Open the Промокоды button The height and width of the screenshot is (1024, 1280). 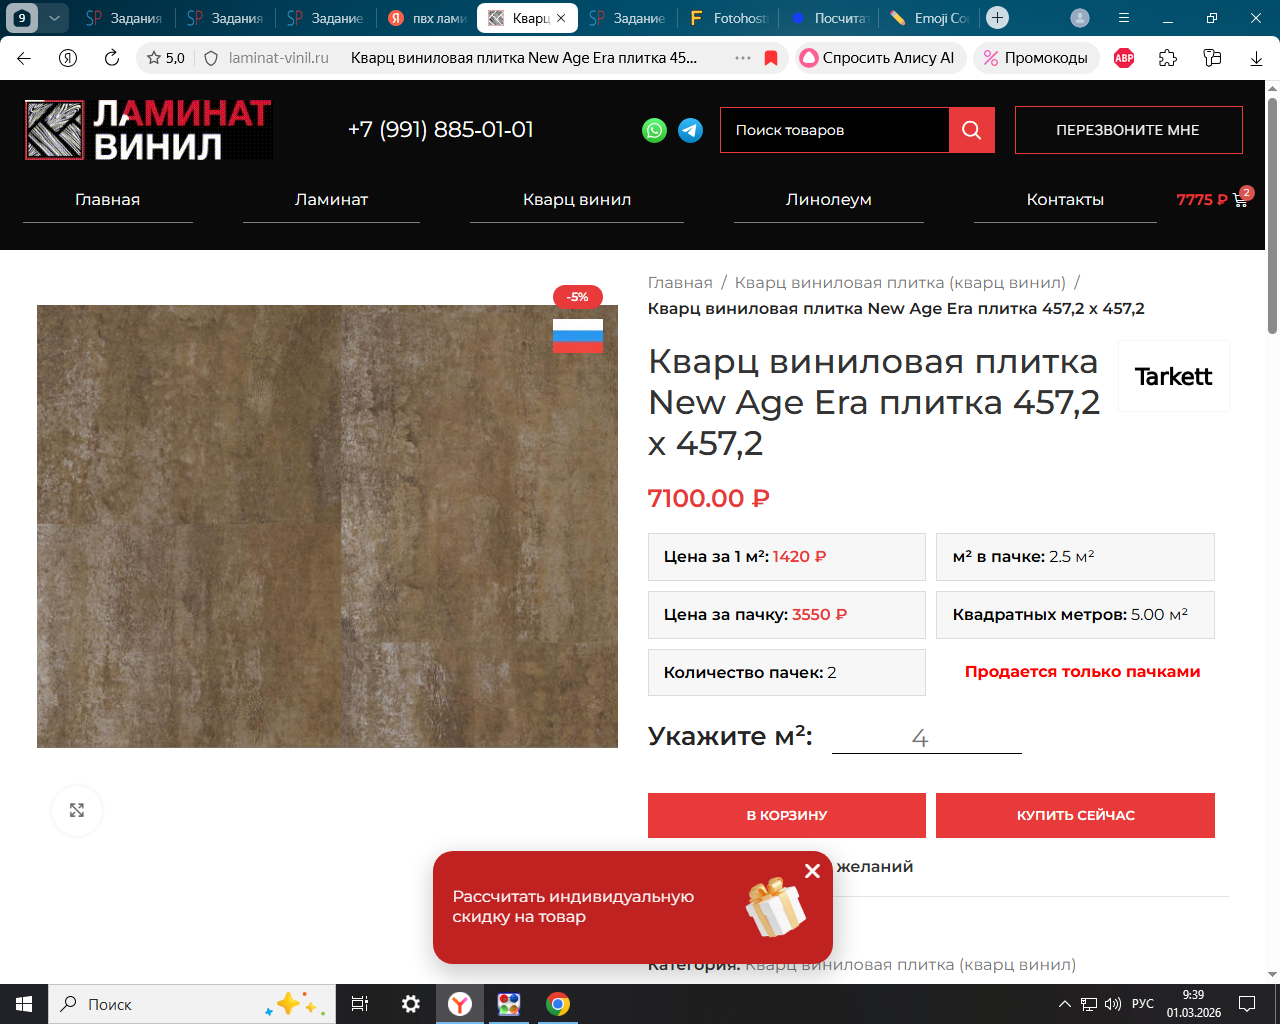(x=1036, y=58)
